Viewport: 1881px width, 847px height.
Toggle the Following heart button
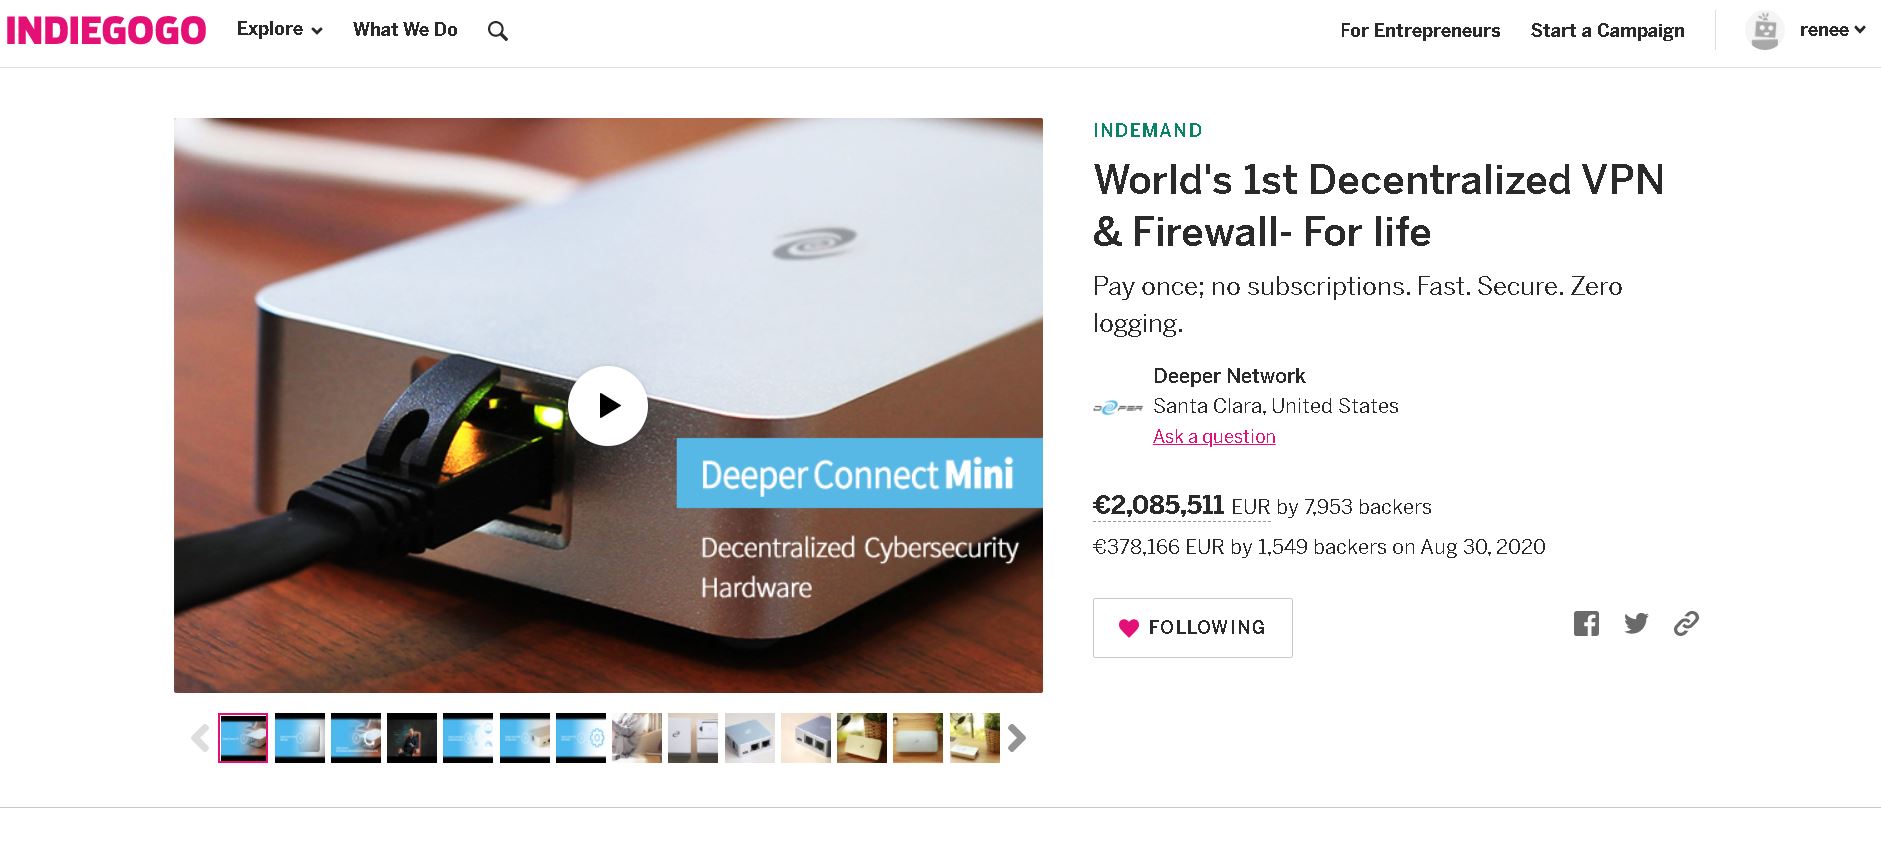(x=1192, y=627)
